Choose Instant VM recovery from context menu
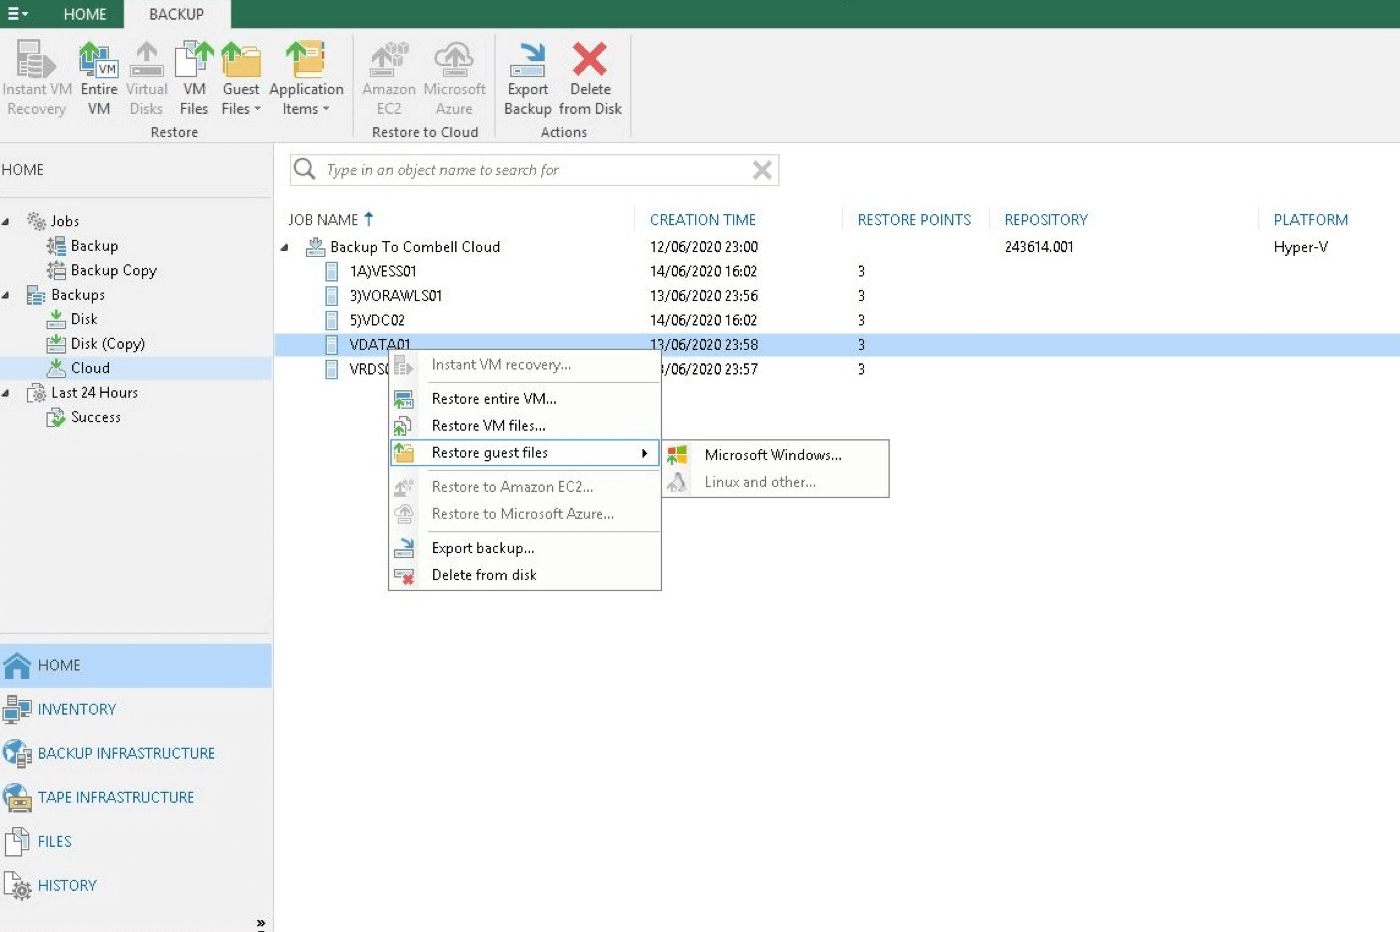1400x932 pixels. pos(525,365)
